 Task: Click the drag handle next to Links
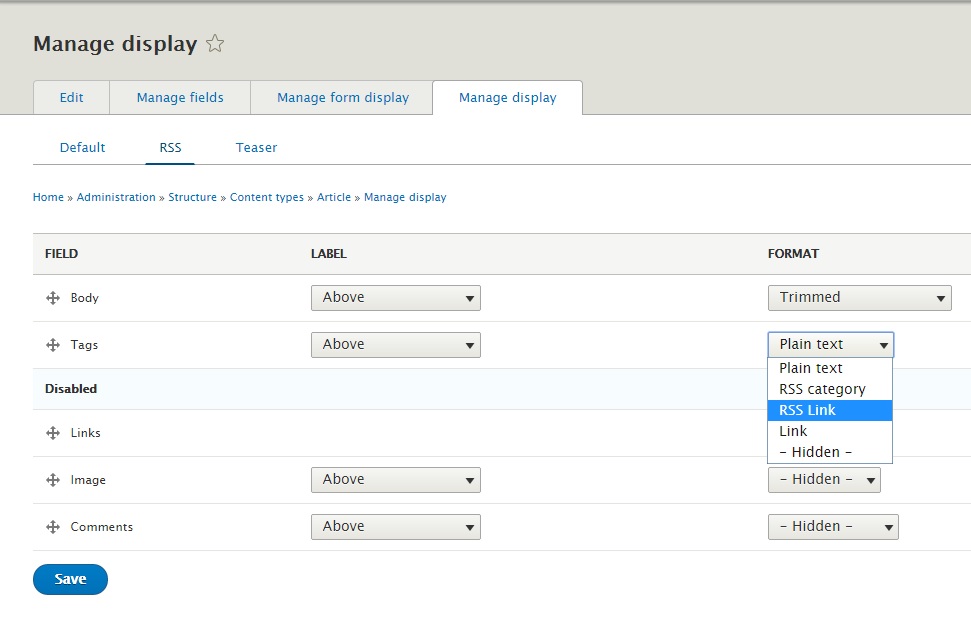coord(53,432)
